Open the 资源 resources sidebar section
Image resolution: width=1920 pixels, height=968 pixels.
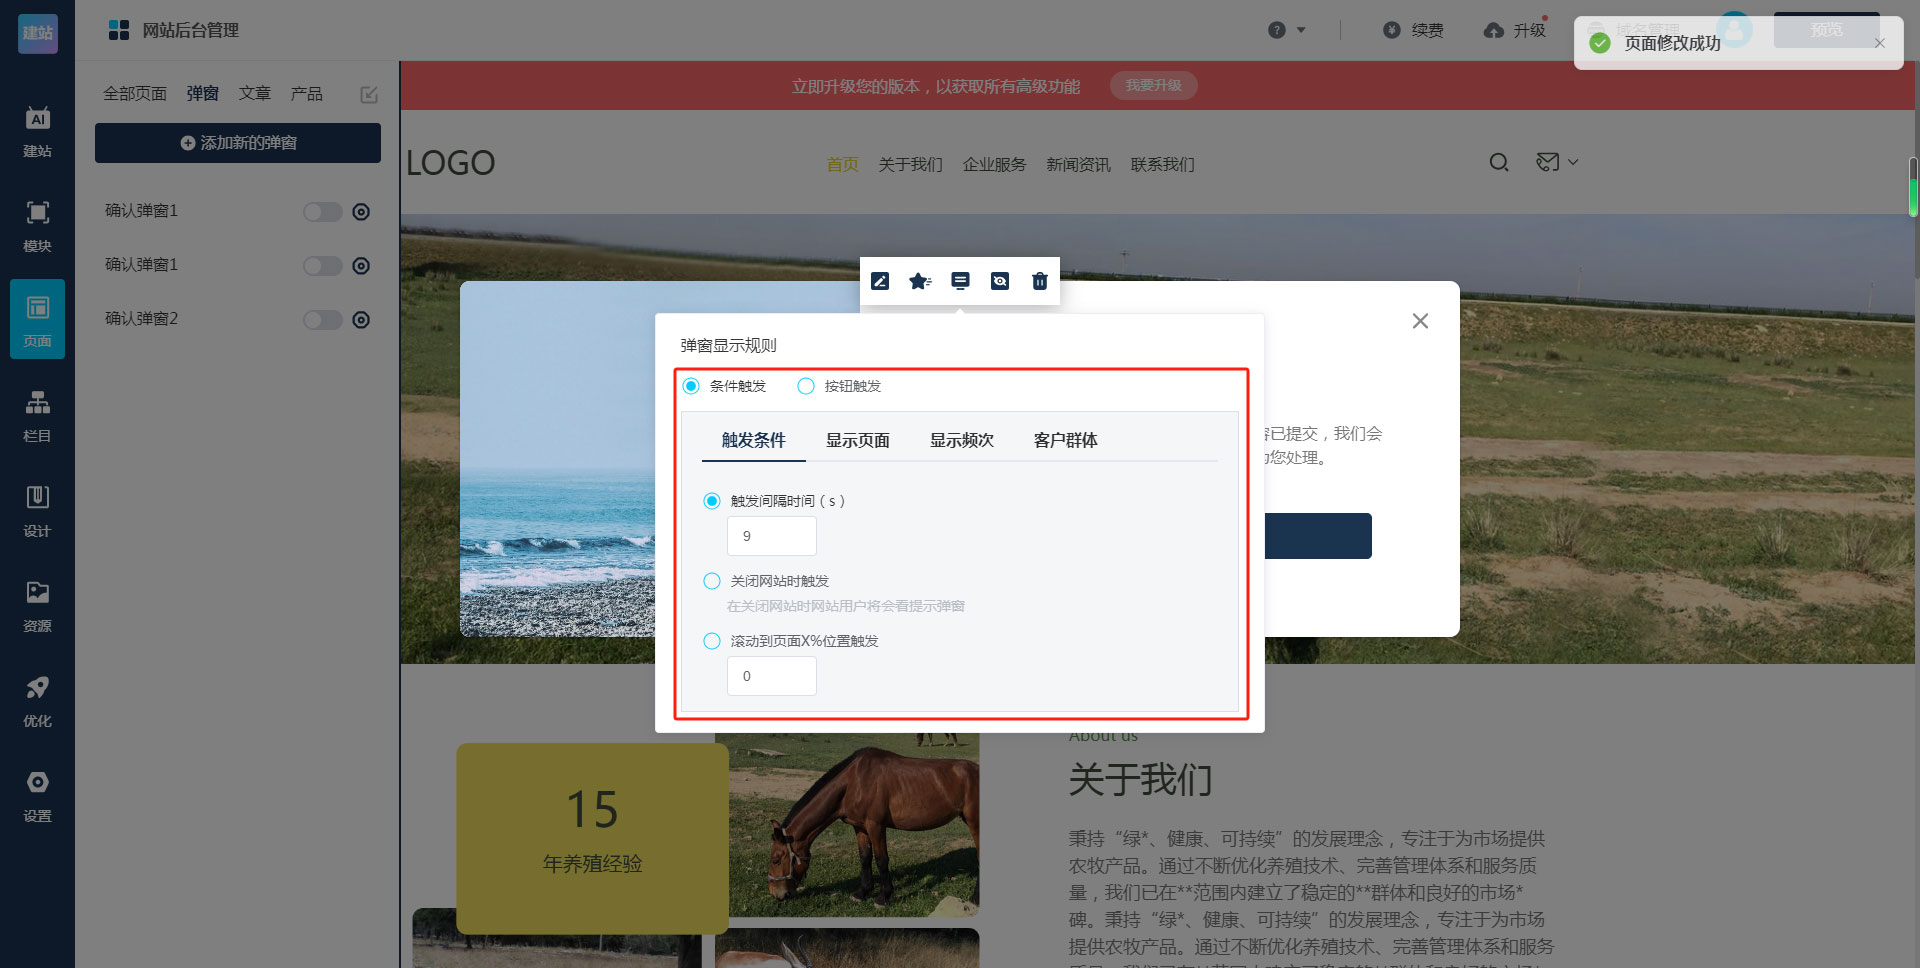point(37,607)
